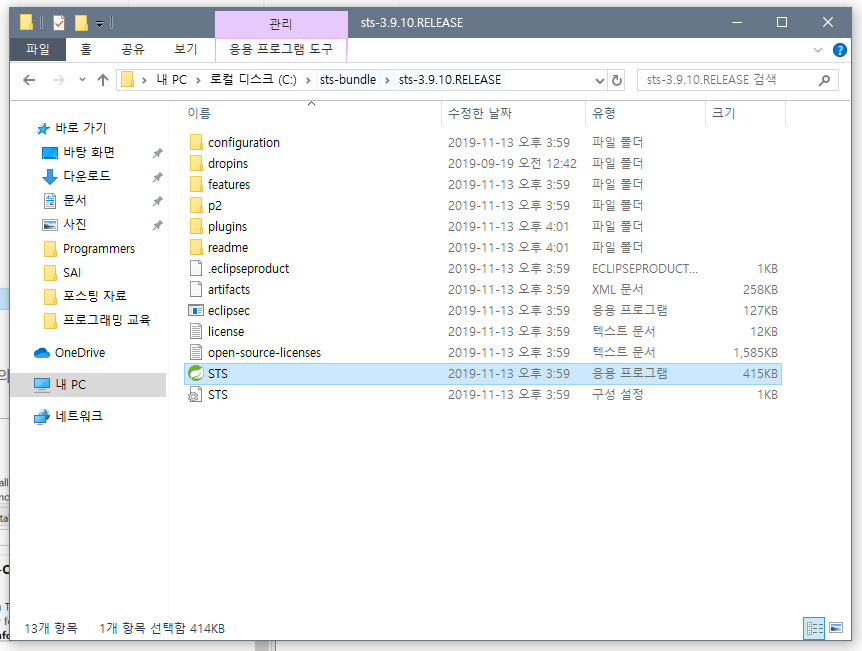Open recent locations dropdown arrow
The height and width of the screenshot is (651, 862).
pyautogui.click(x=82, y=80)
